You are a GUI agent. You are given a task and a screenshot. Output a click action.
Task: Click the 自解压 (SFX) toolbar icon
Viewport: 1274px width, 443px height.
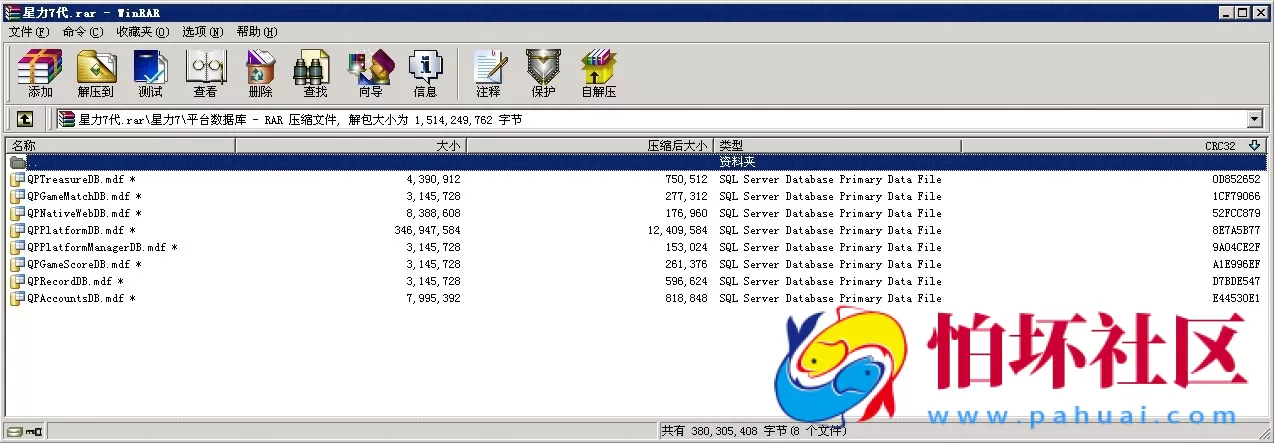[598, 73]
